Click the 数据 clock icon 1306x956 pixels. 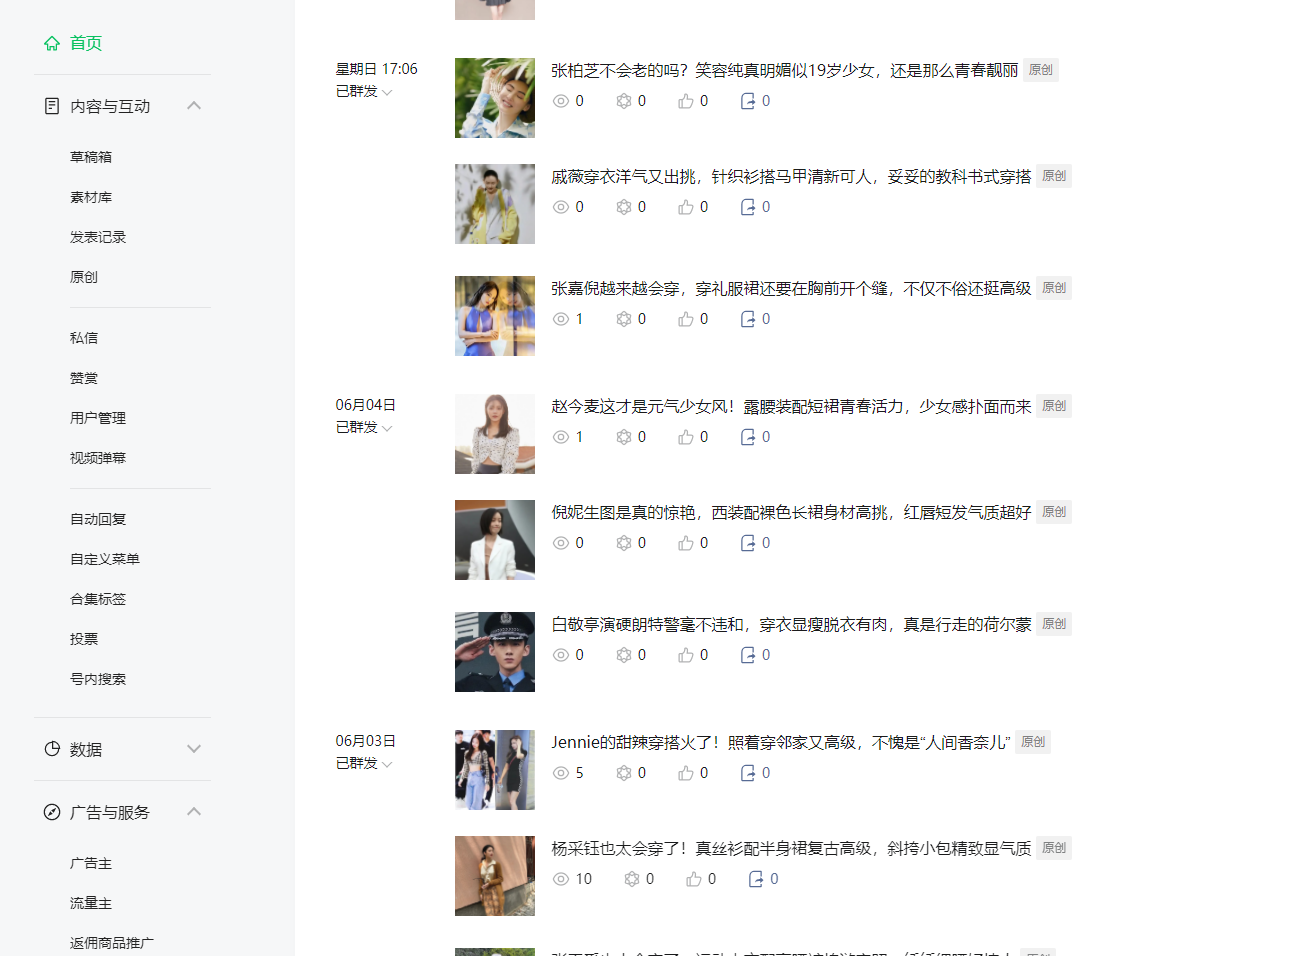(x=52, y=749)
